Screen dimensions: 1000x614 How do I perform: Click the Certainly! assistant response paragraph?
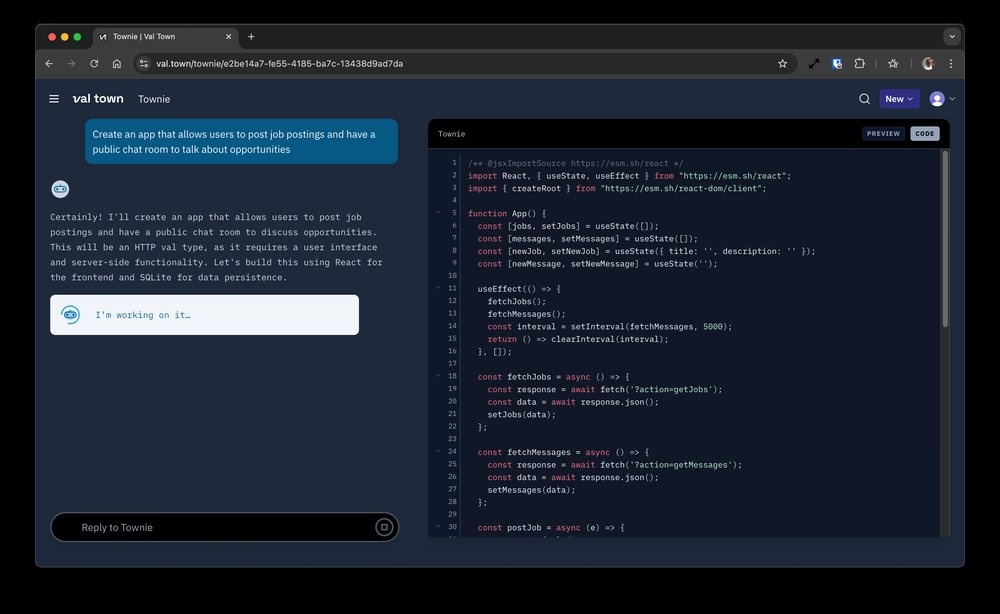[x=216, y=247]
